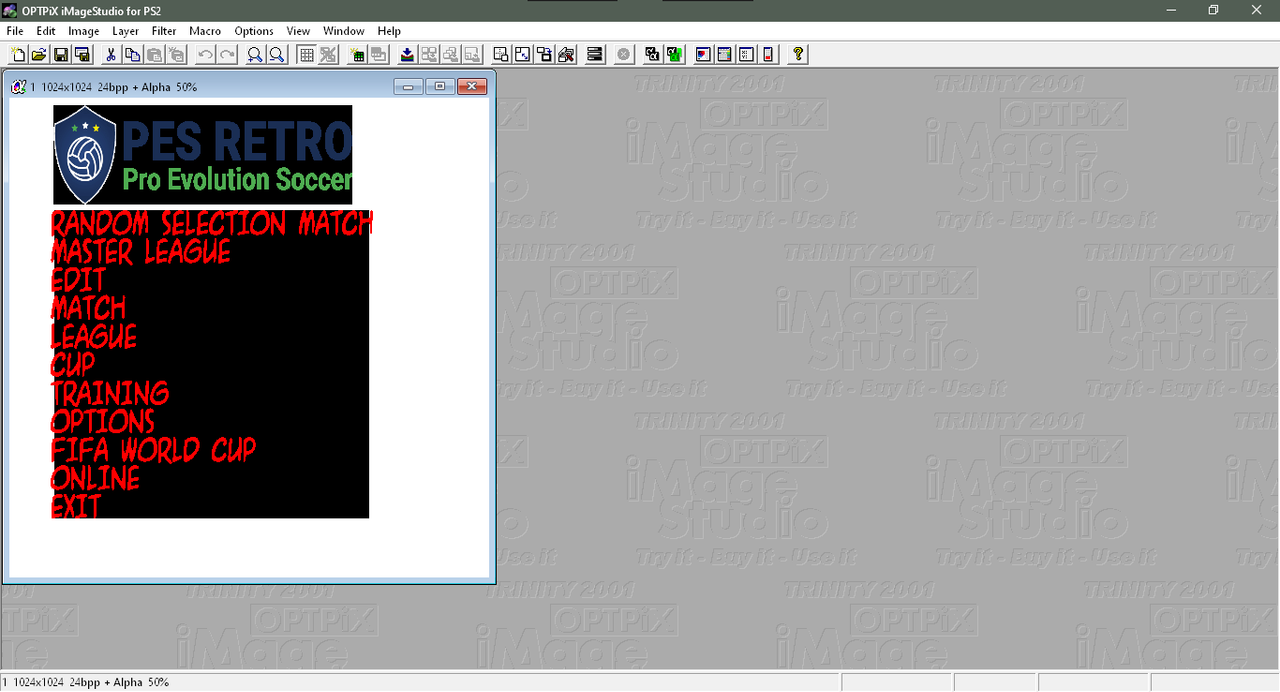Click the new layer green grid icon
Screen dimensions: 1280x692
[358, 55]
